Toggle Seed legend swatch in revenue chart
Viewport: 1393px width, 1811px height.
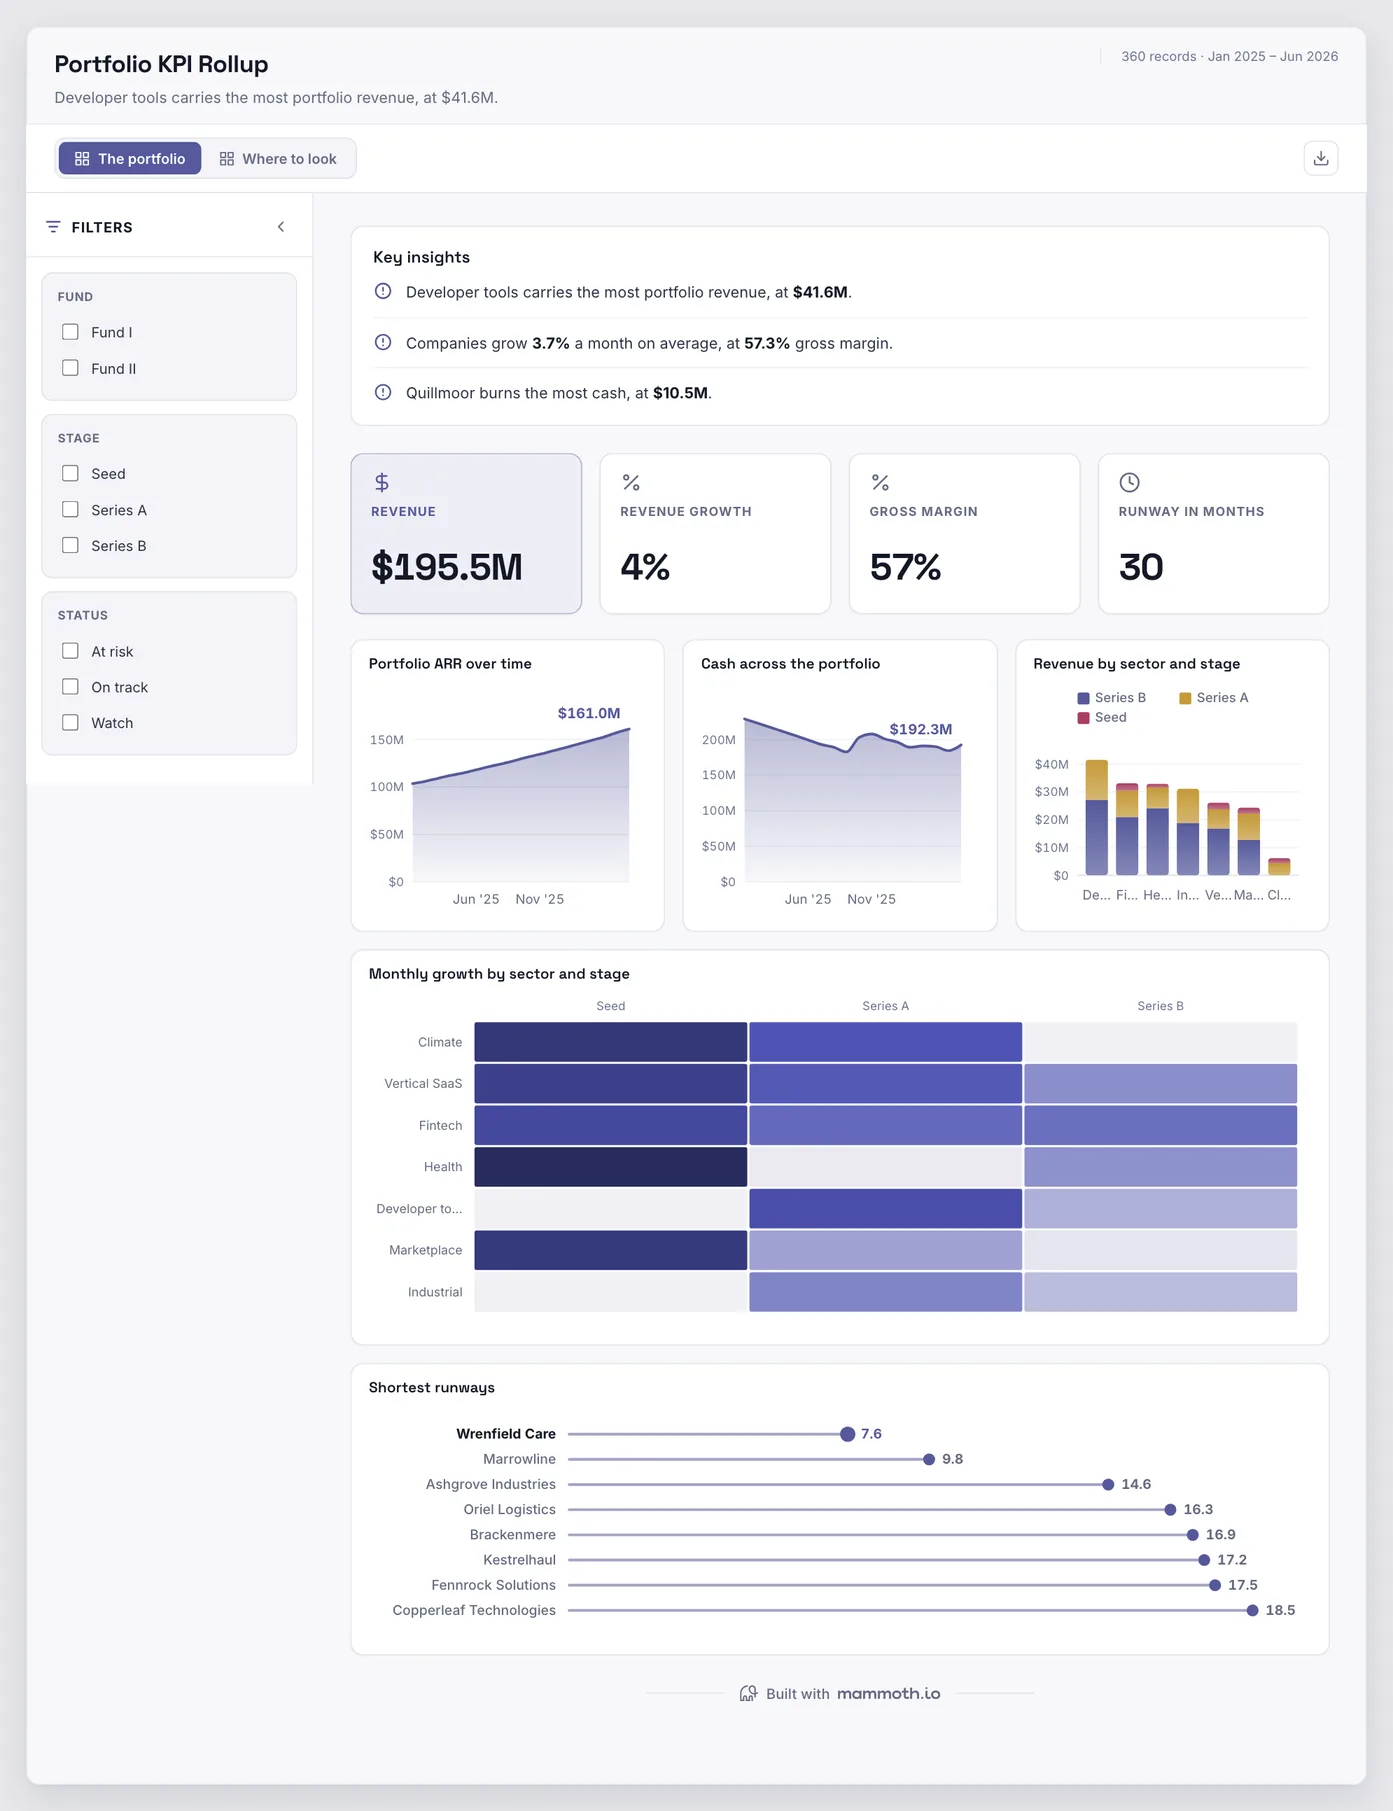coord(1083,718)
